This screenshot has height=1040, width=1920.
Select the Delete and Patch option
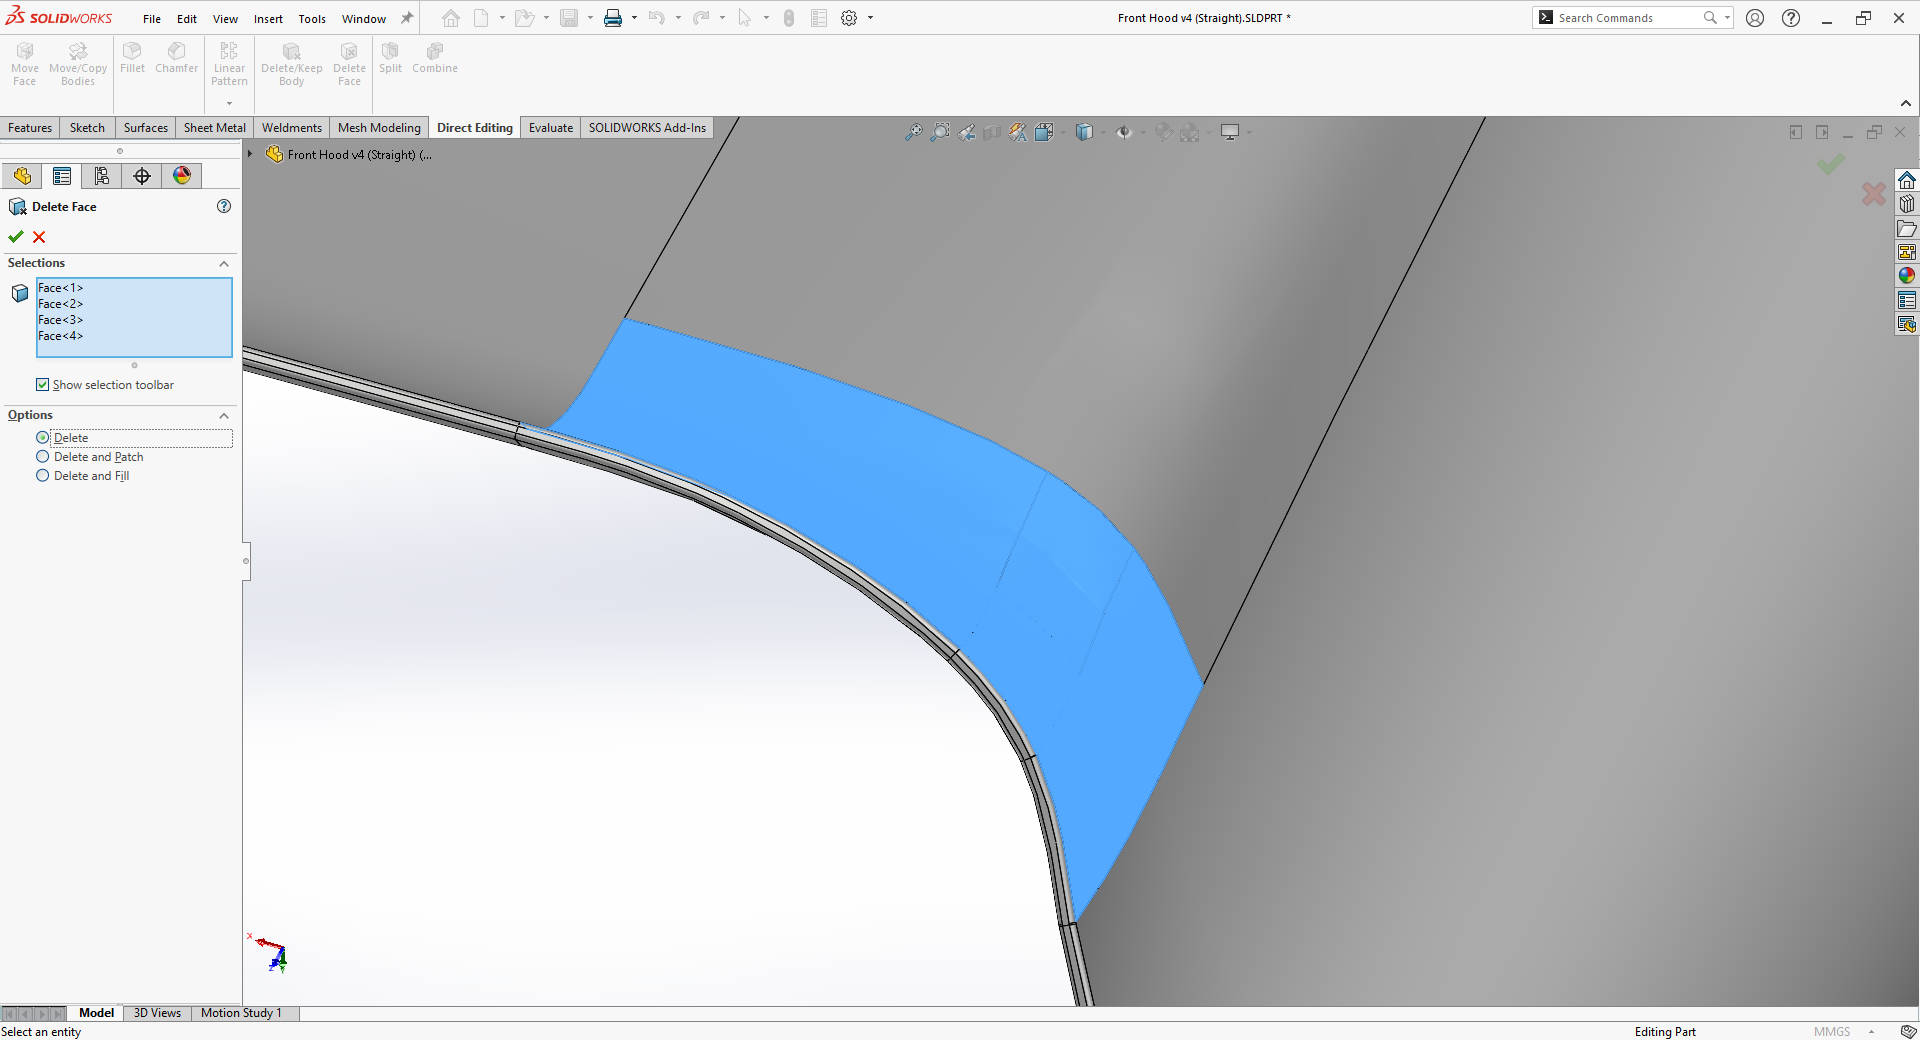[x=43, y=457]
